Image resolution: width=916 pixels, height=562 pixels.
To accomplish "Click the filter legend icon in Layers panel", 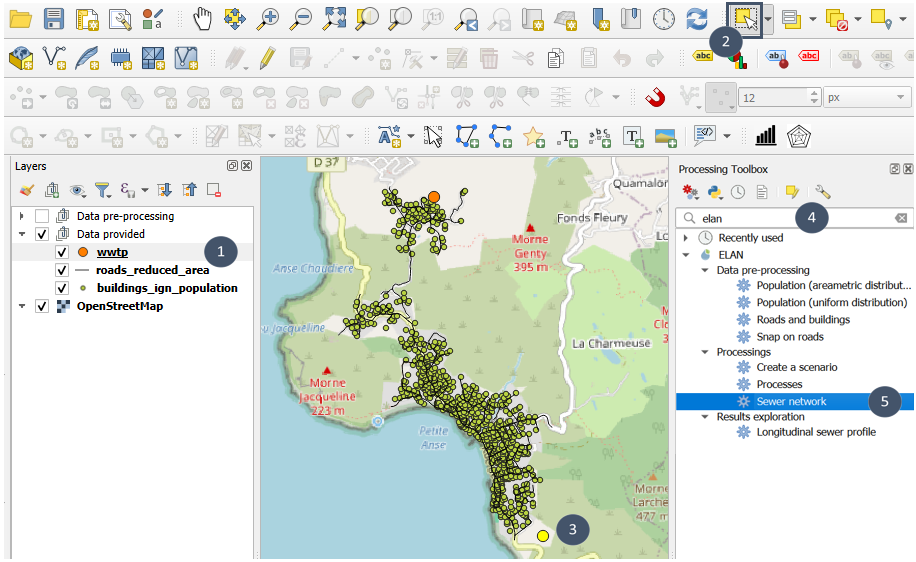I will 102,189.
